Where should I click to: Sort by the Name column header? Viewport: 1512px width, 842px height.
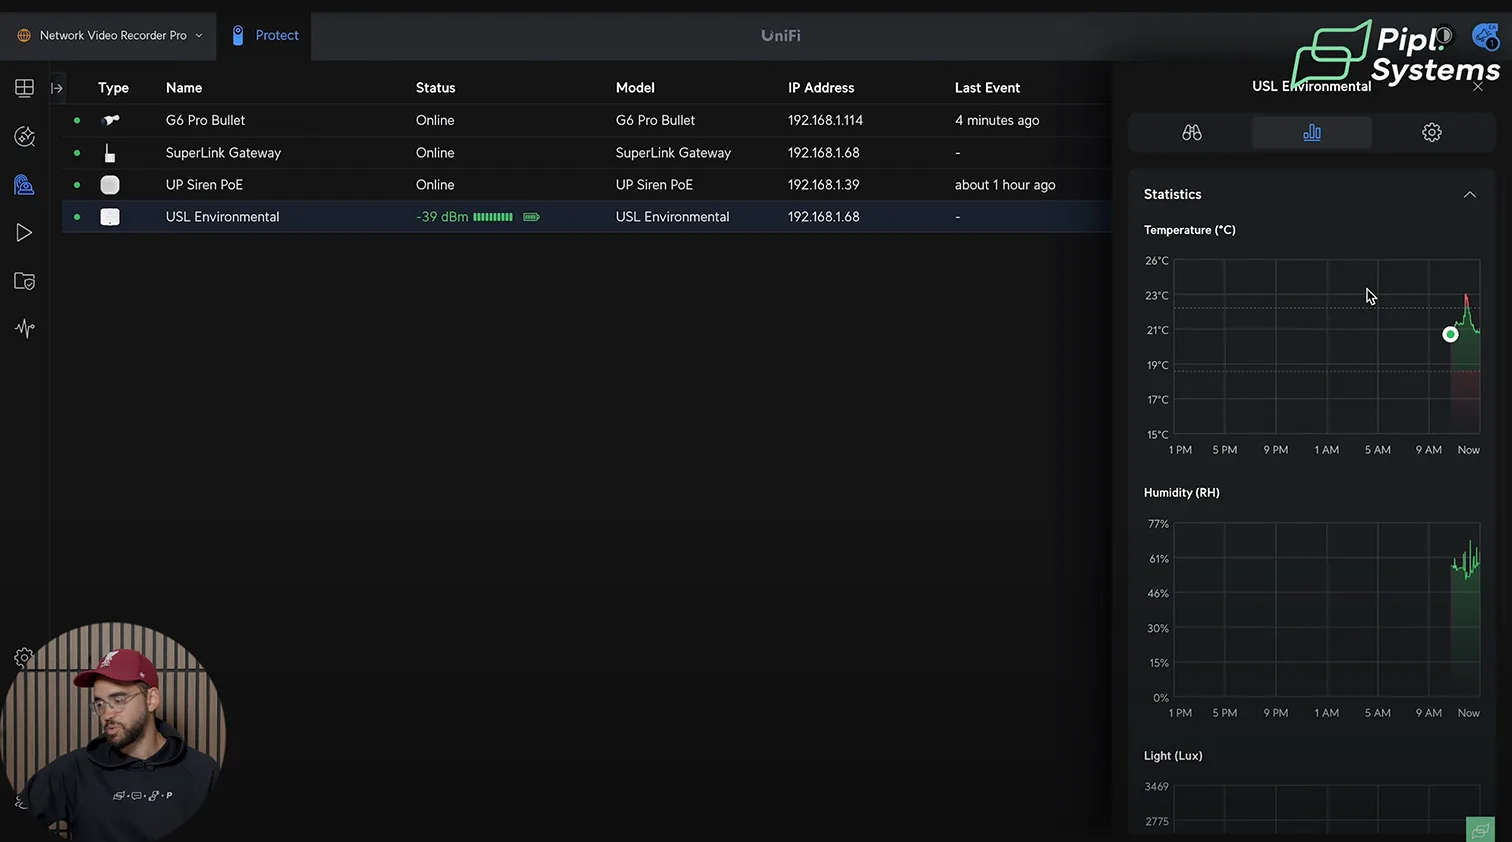coord(184,88)
